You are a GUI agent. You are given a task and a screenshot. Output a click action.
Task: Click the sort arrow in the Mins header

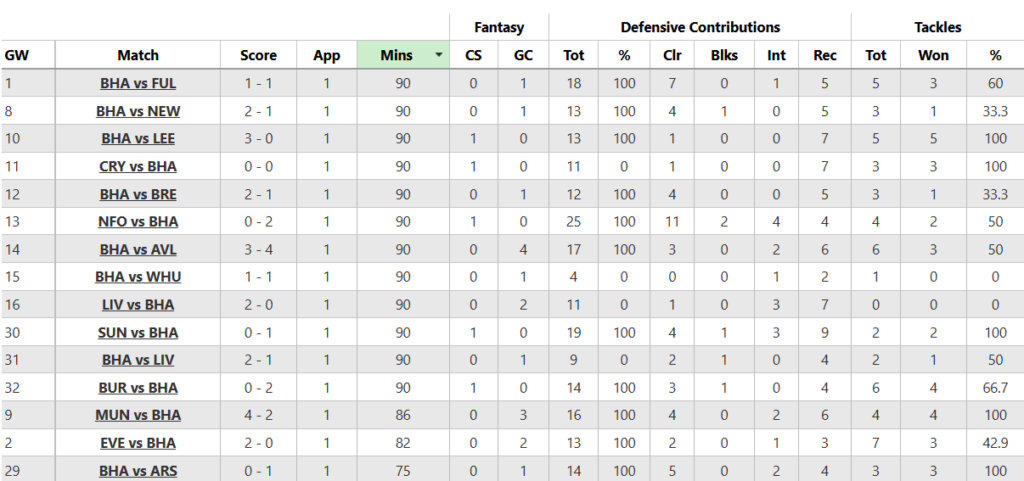coord(438,55)
